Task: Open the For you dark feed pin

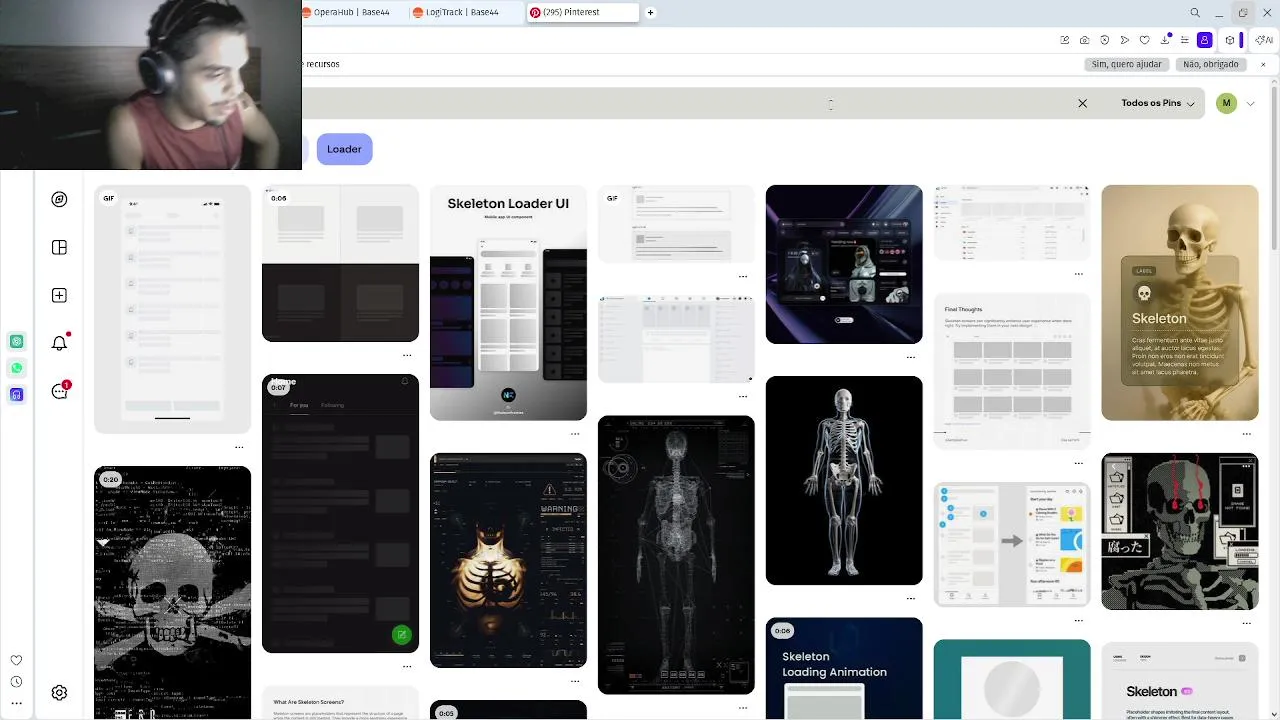Action: click(x=340, y=513)
